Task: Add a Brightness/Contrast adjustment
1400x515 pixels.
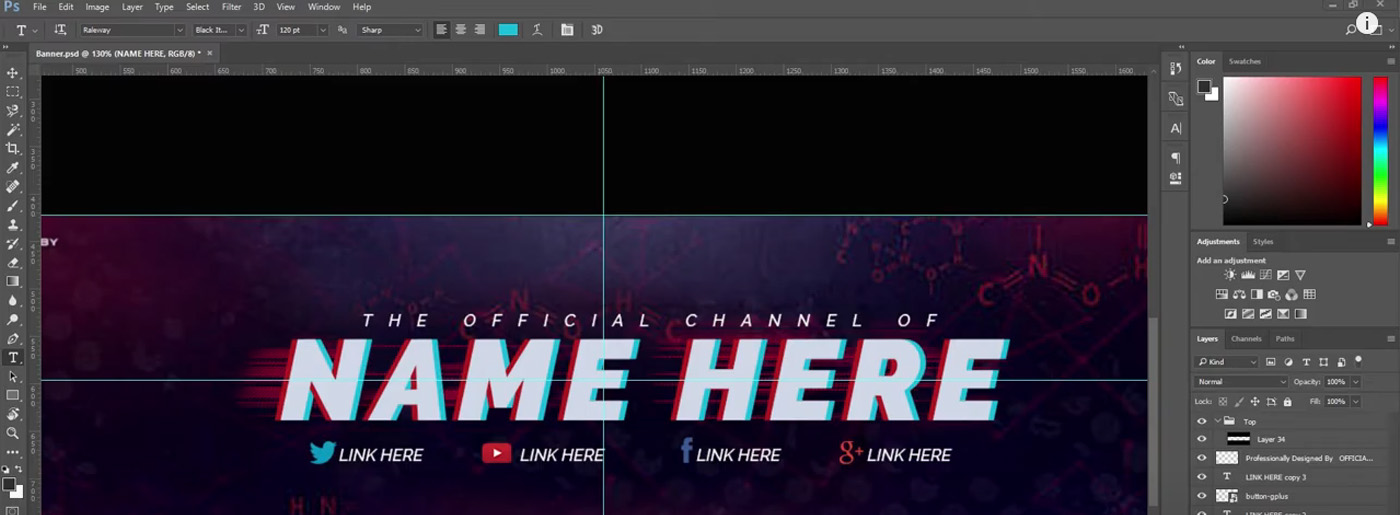Action: 1230,275
